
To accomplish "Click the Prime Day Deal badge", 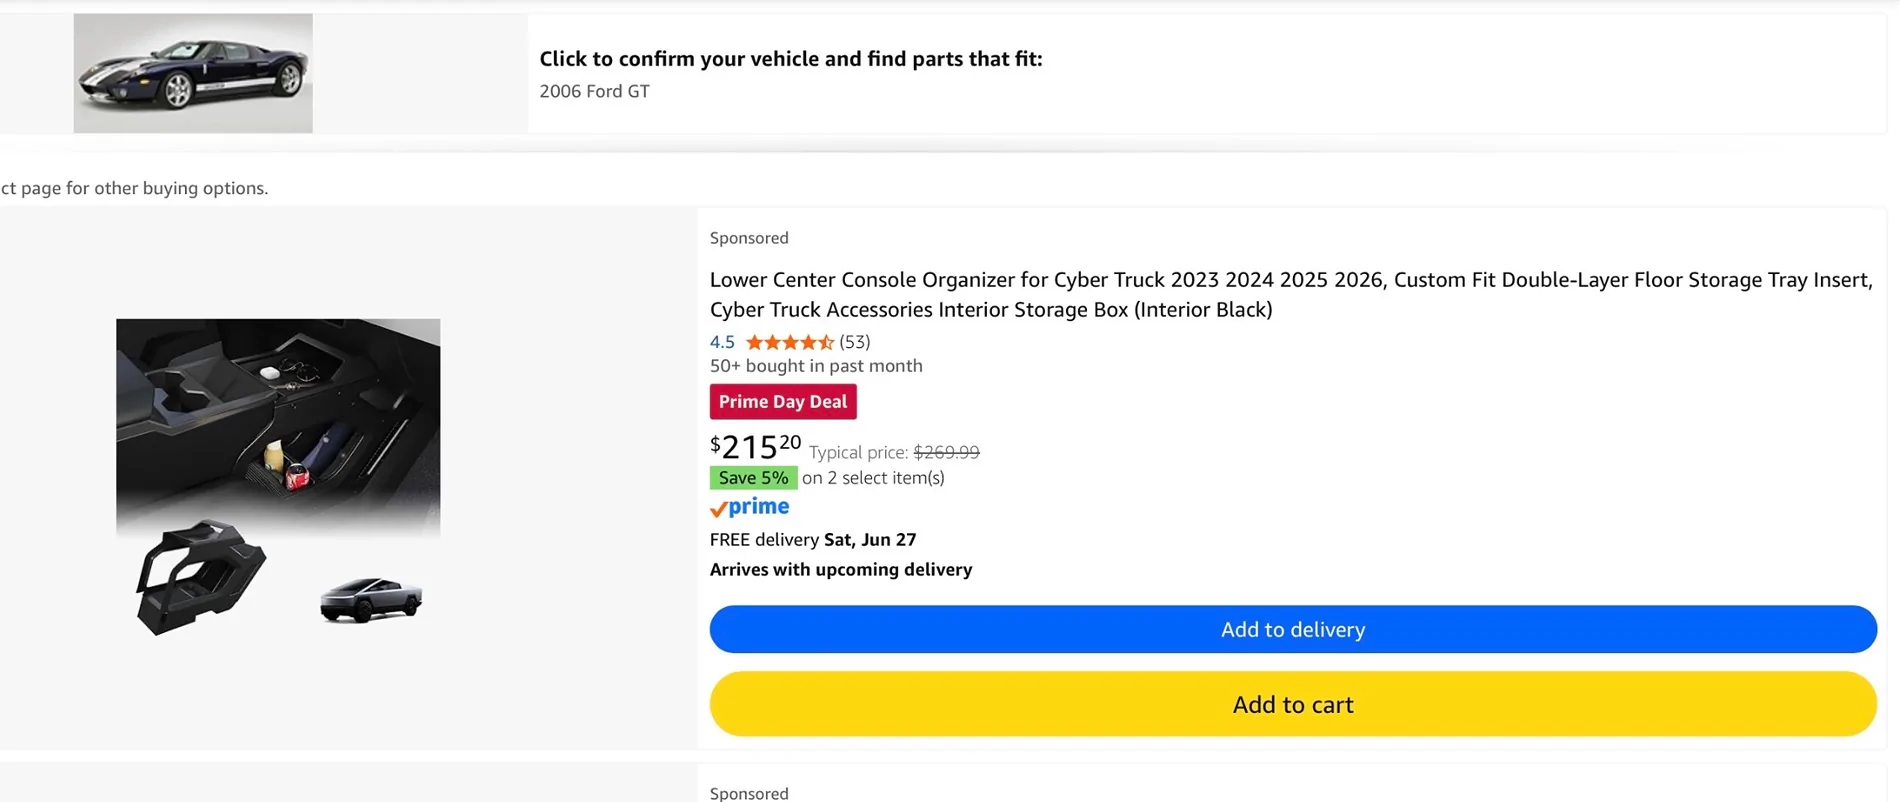I will click(x=783, y=402).
